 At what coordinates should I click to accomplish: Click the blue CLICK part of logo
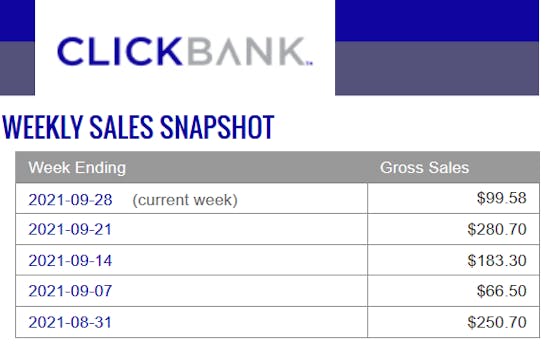click(119, 52)
